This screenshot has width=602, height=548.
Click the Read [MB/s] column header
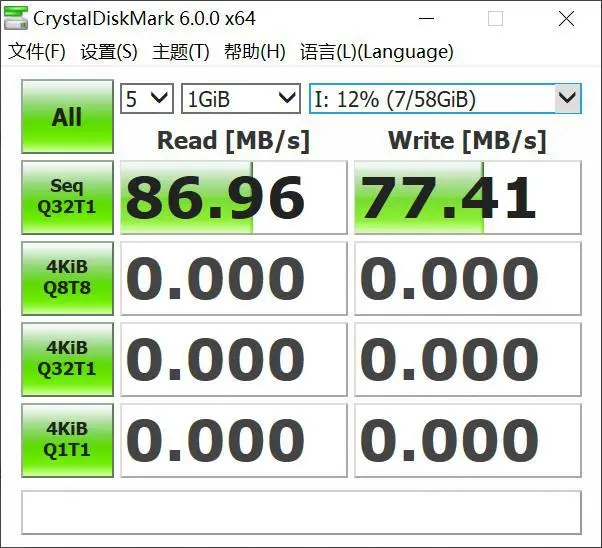[x=233, y=141]
